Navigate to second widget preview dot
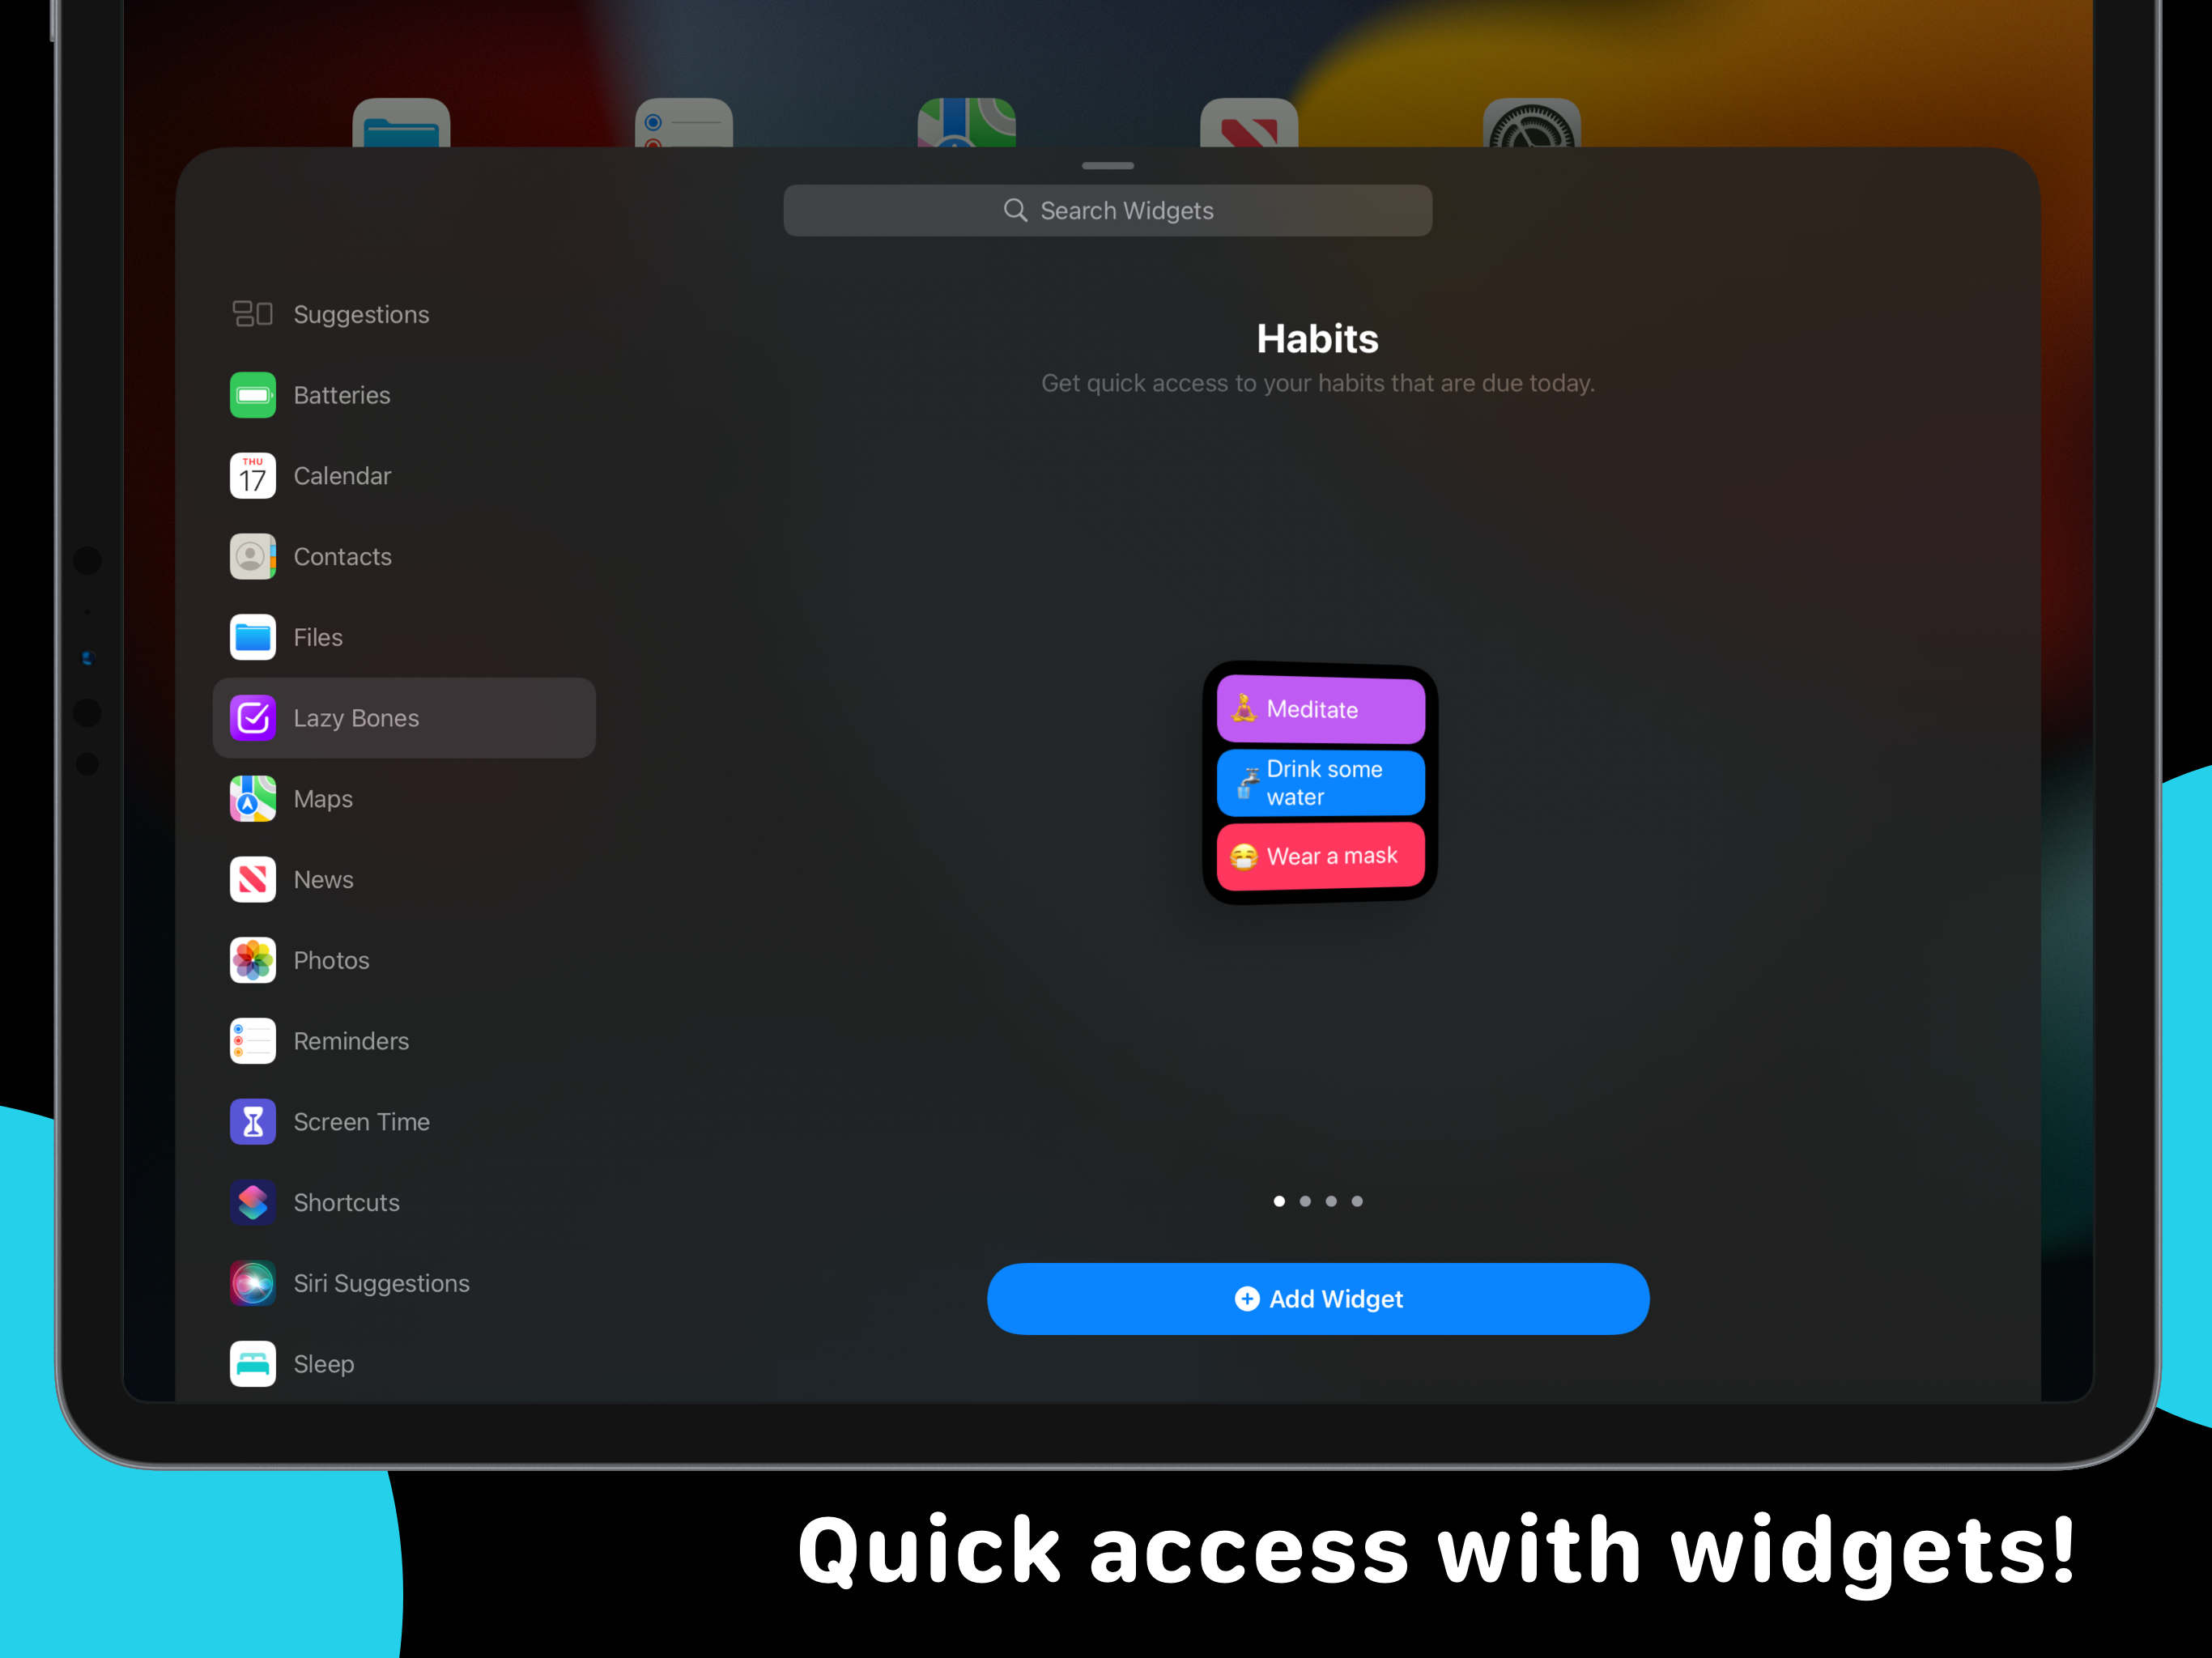Image resolution: width=2212 pixels, height=1658 pixels. (x=1304, y=1201)
